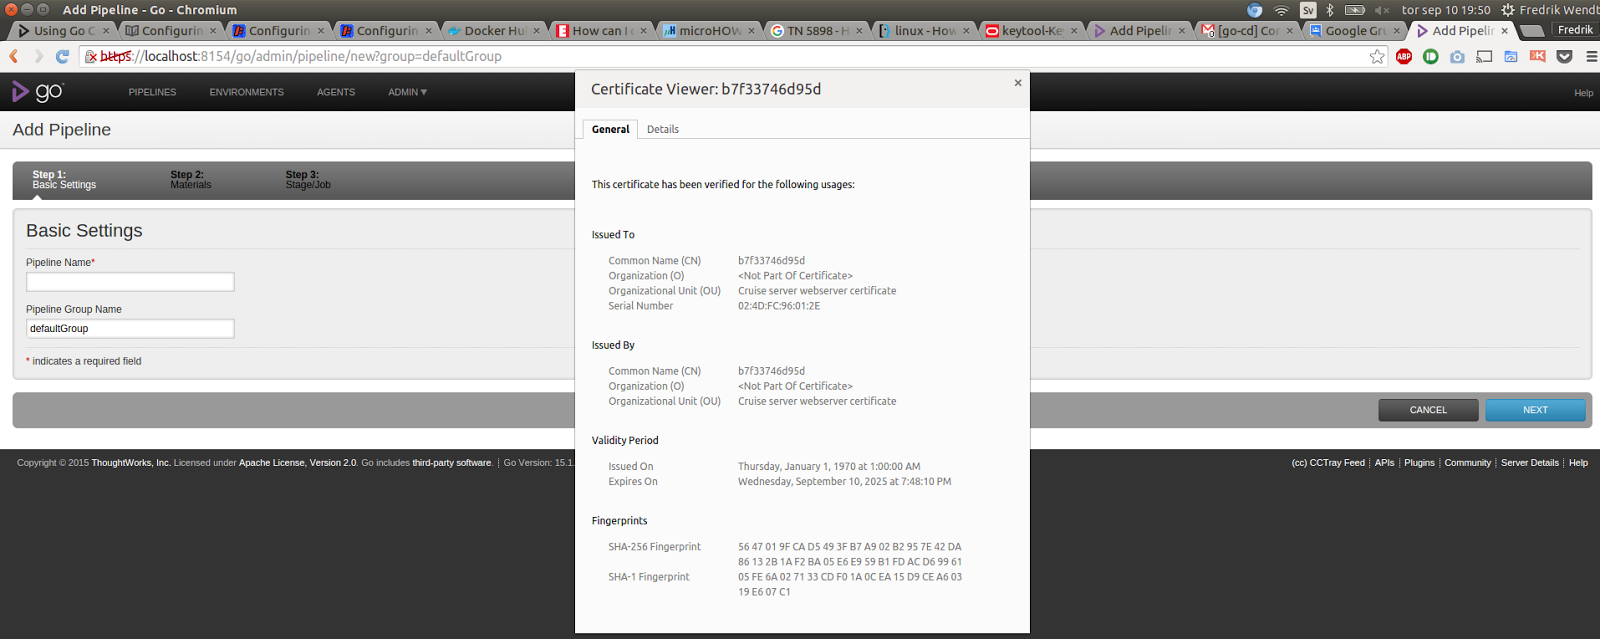1600x639 pixels.
Task: Open the third-party software link
Action: (452, 463)
